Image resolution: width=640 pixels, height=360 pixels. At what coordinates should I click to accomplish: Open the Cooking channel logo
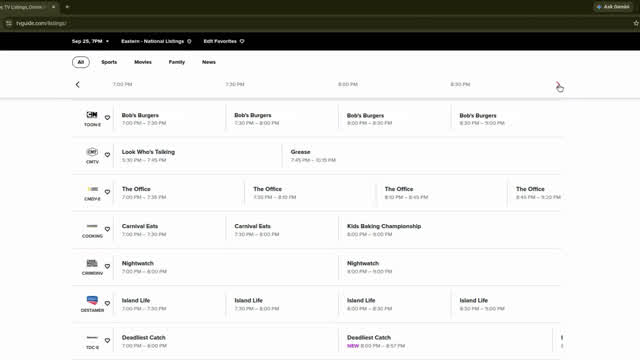coord(92,226)
